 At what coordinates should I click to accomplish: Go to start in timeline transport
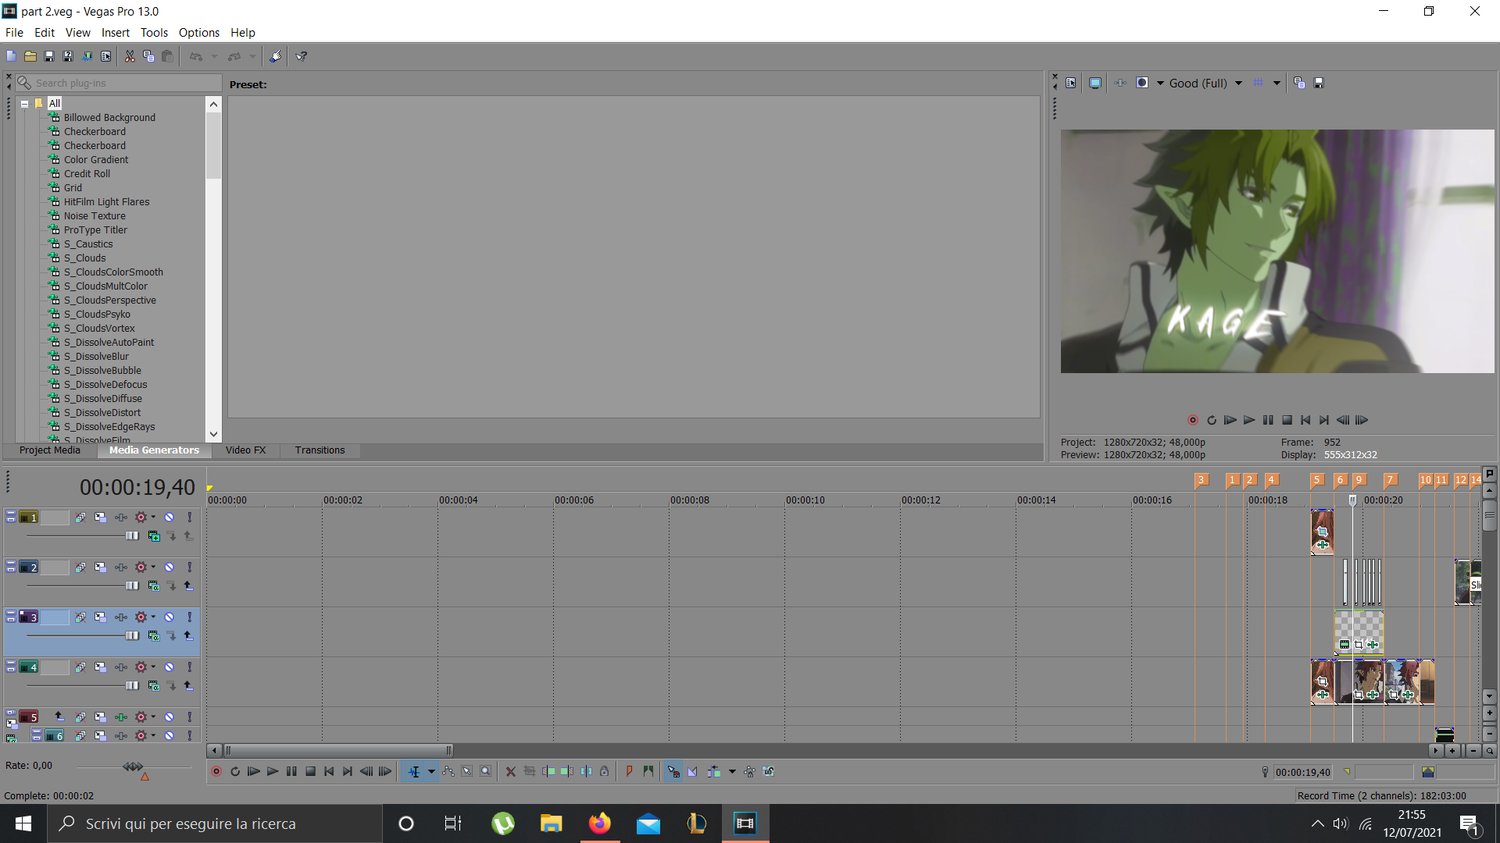coord(329,771)
